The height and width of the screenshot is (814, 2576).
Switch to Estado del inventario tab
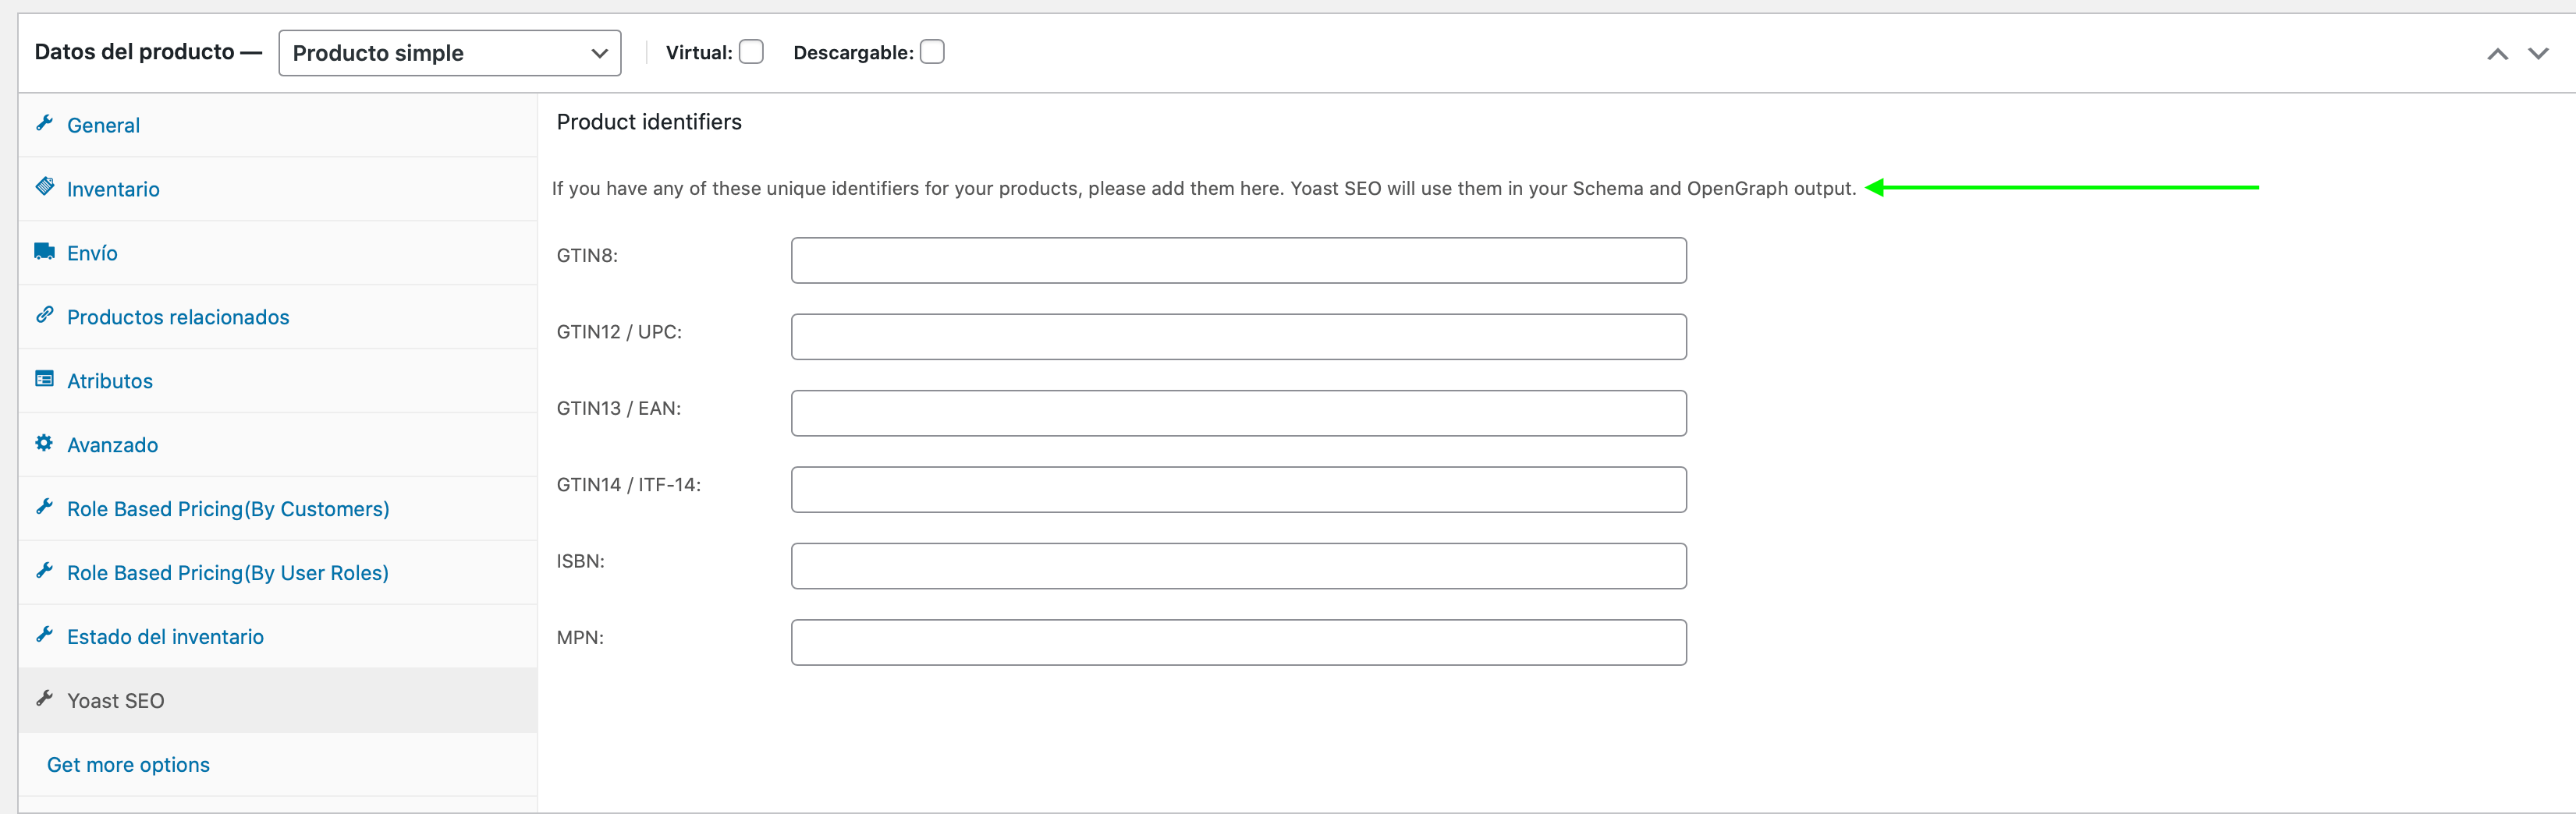[x=278, y=637]
